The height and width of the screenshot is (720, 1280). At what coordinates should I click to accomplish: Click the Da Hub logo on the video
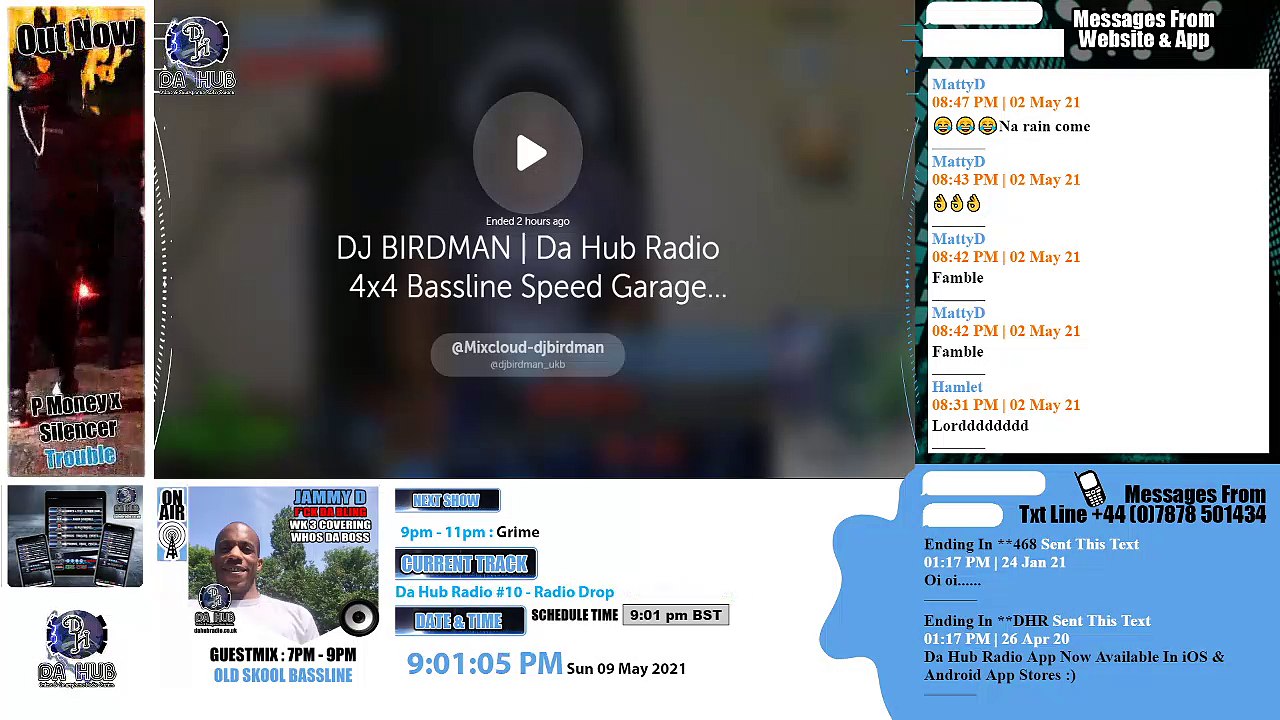[x=197, y=56]
